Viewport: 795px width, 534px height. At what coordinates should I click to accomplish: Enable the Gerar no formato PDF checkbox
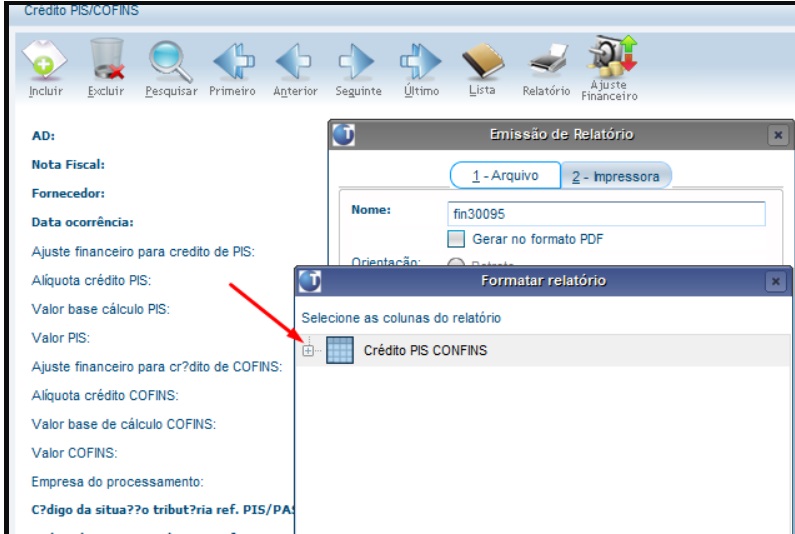click(456, 239)
